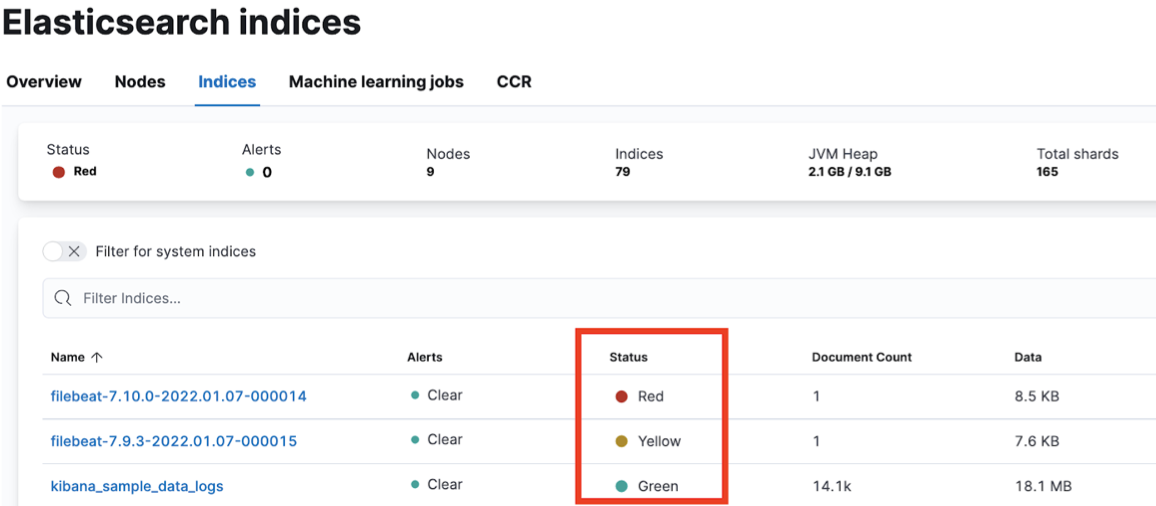
Task: Click the Status column header
Action: pyautogui.click(x=628, y=357)
